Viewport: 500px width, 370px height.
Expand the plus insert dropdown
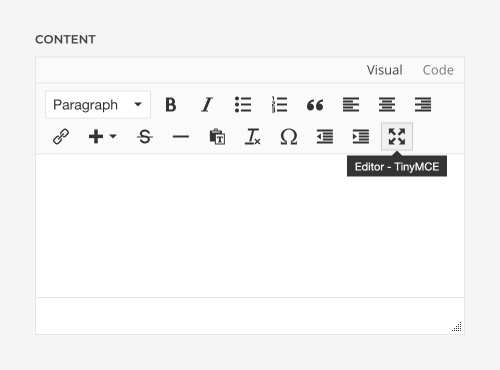point(102,137)
